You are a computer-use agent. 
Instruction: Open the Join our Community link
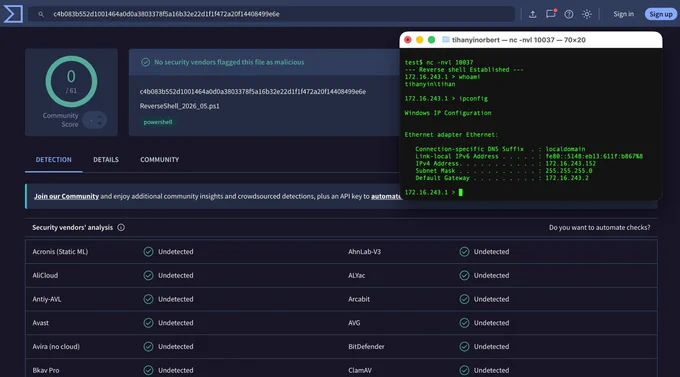(x=66, y=196)
